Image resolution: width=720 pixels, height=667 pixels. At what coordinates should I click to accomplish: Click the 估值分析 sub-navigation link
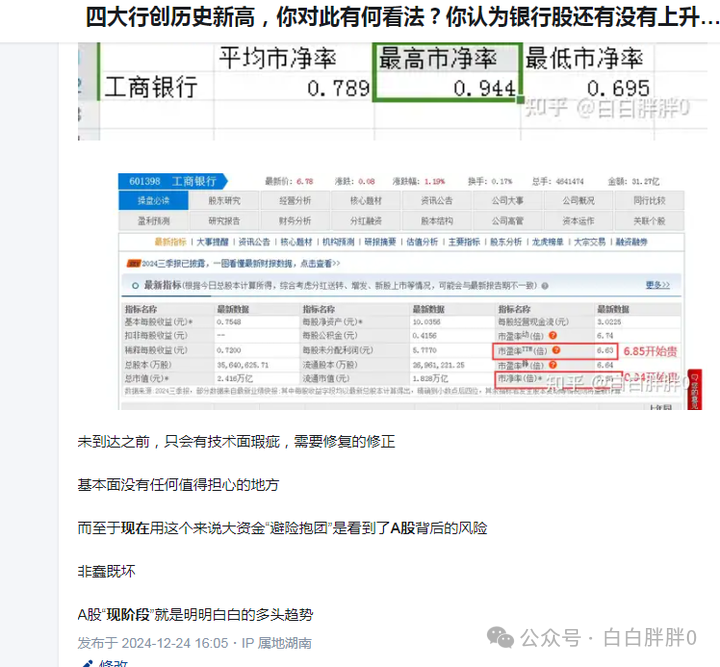pyautogui.click(x=422, y=242)
